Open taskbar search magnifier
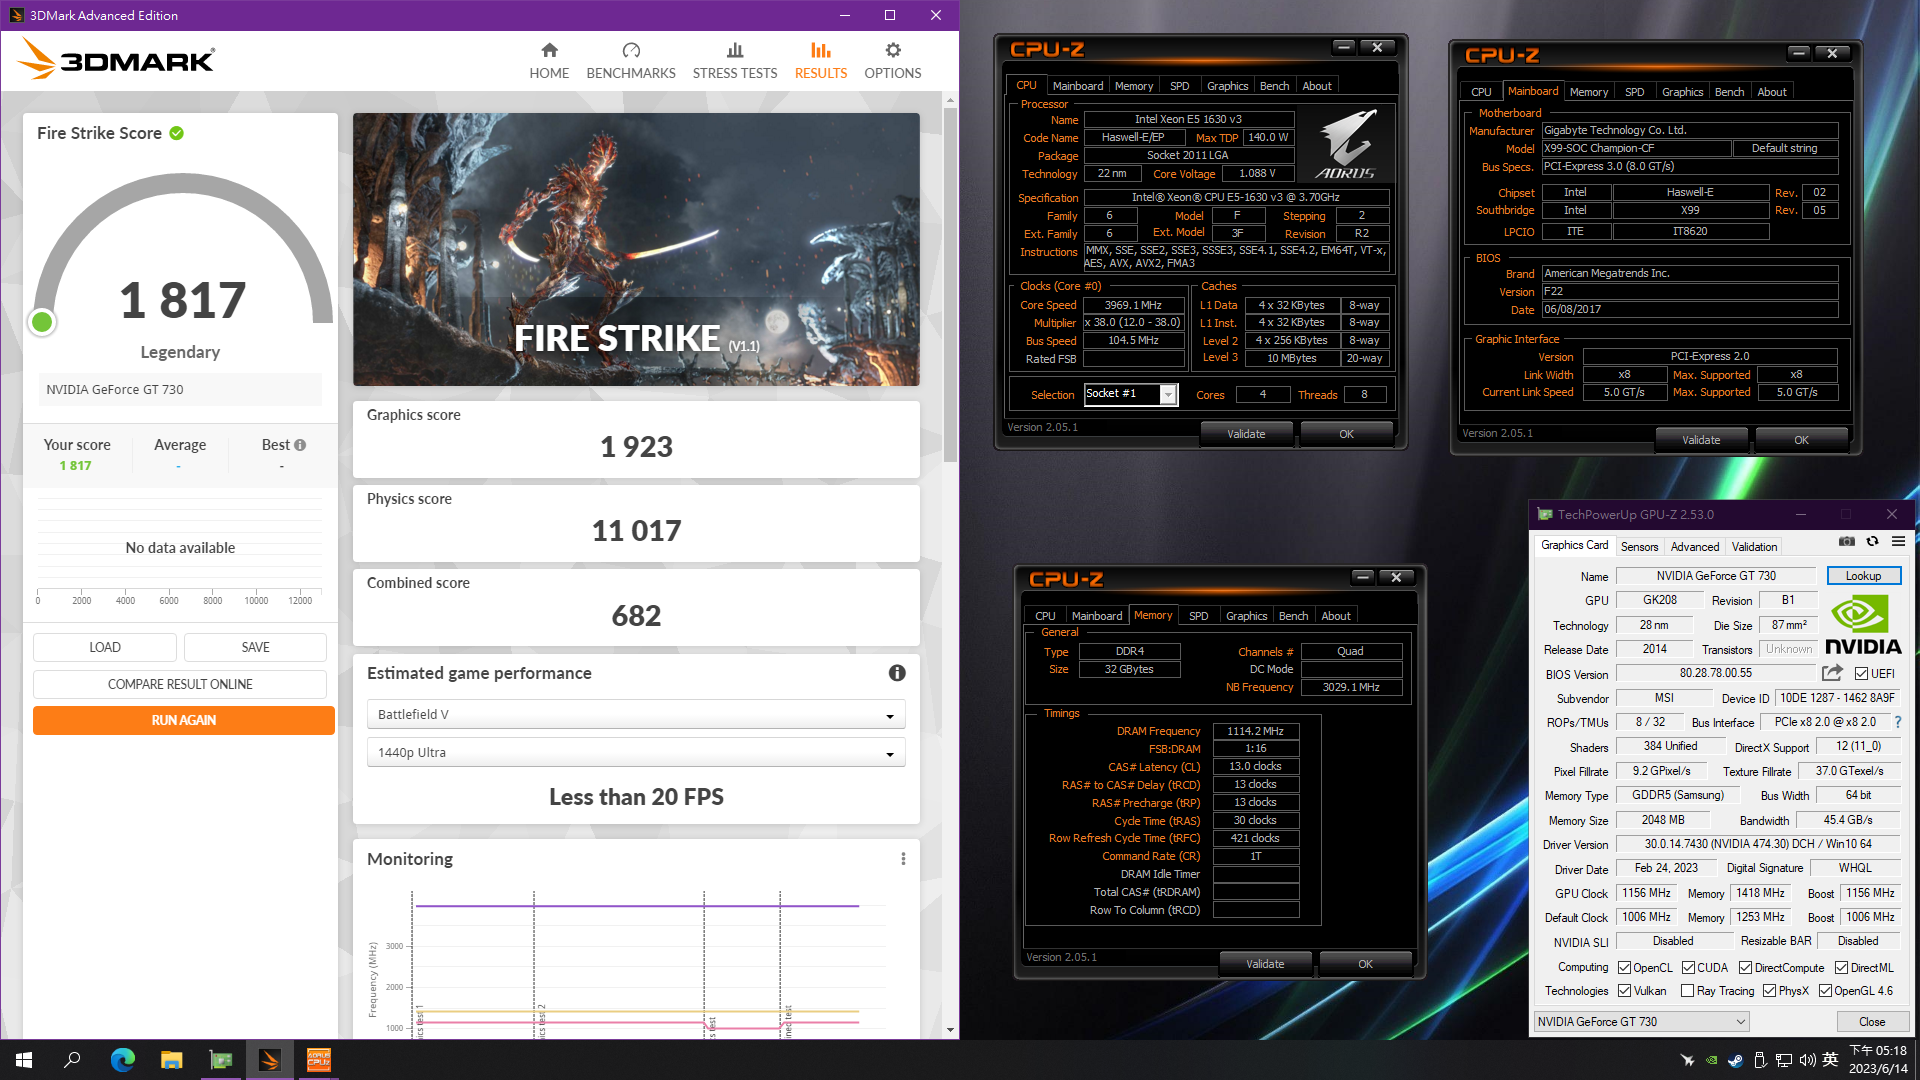 tap(72, 1060)
